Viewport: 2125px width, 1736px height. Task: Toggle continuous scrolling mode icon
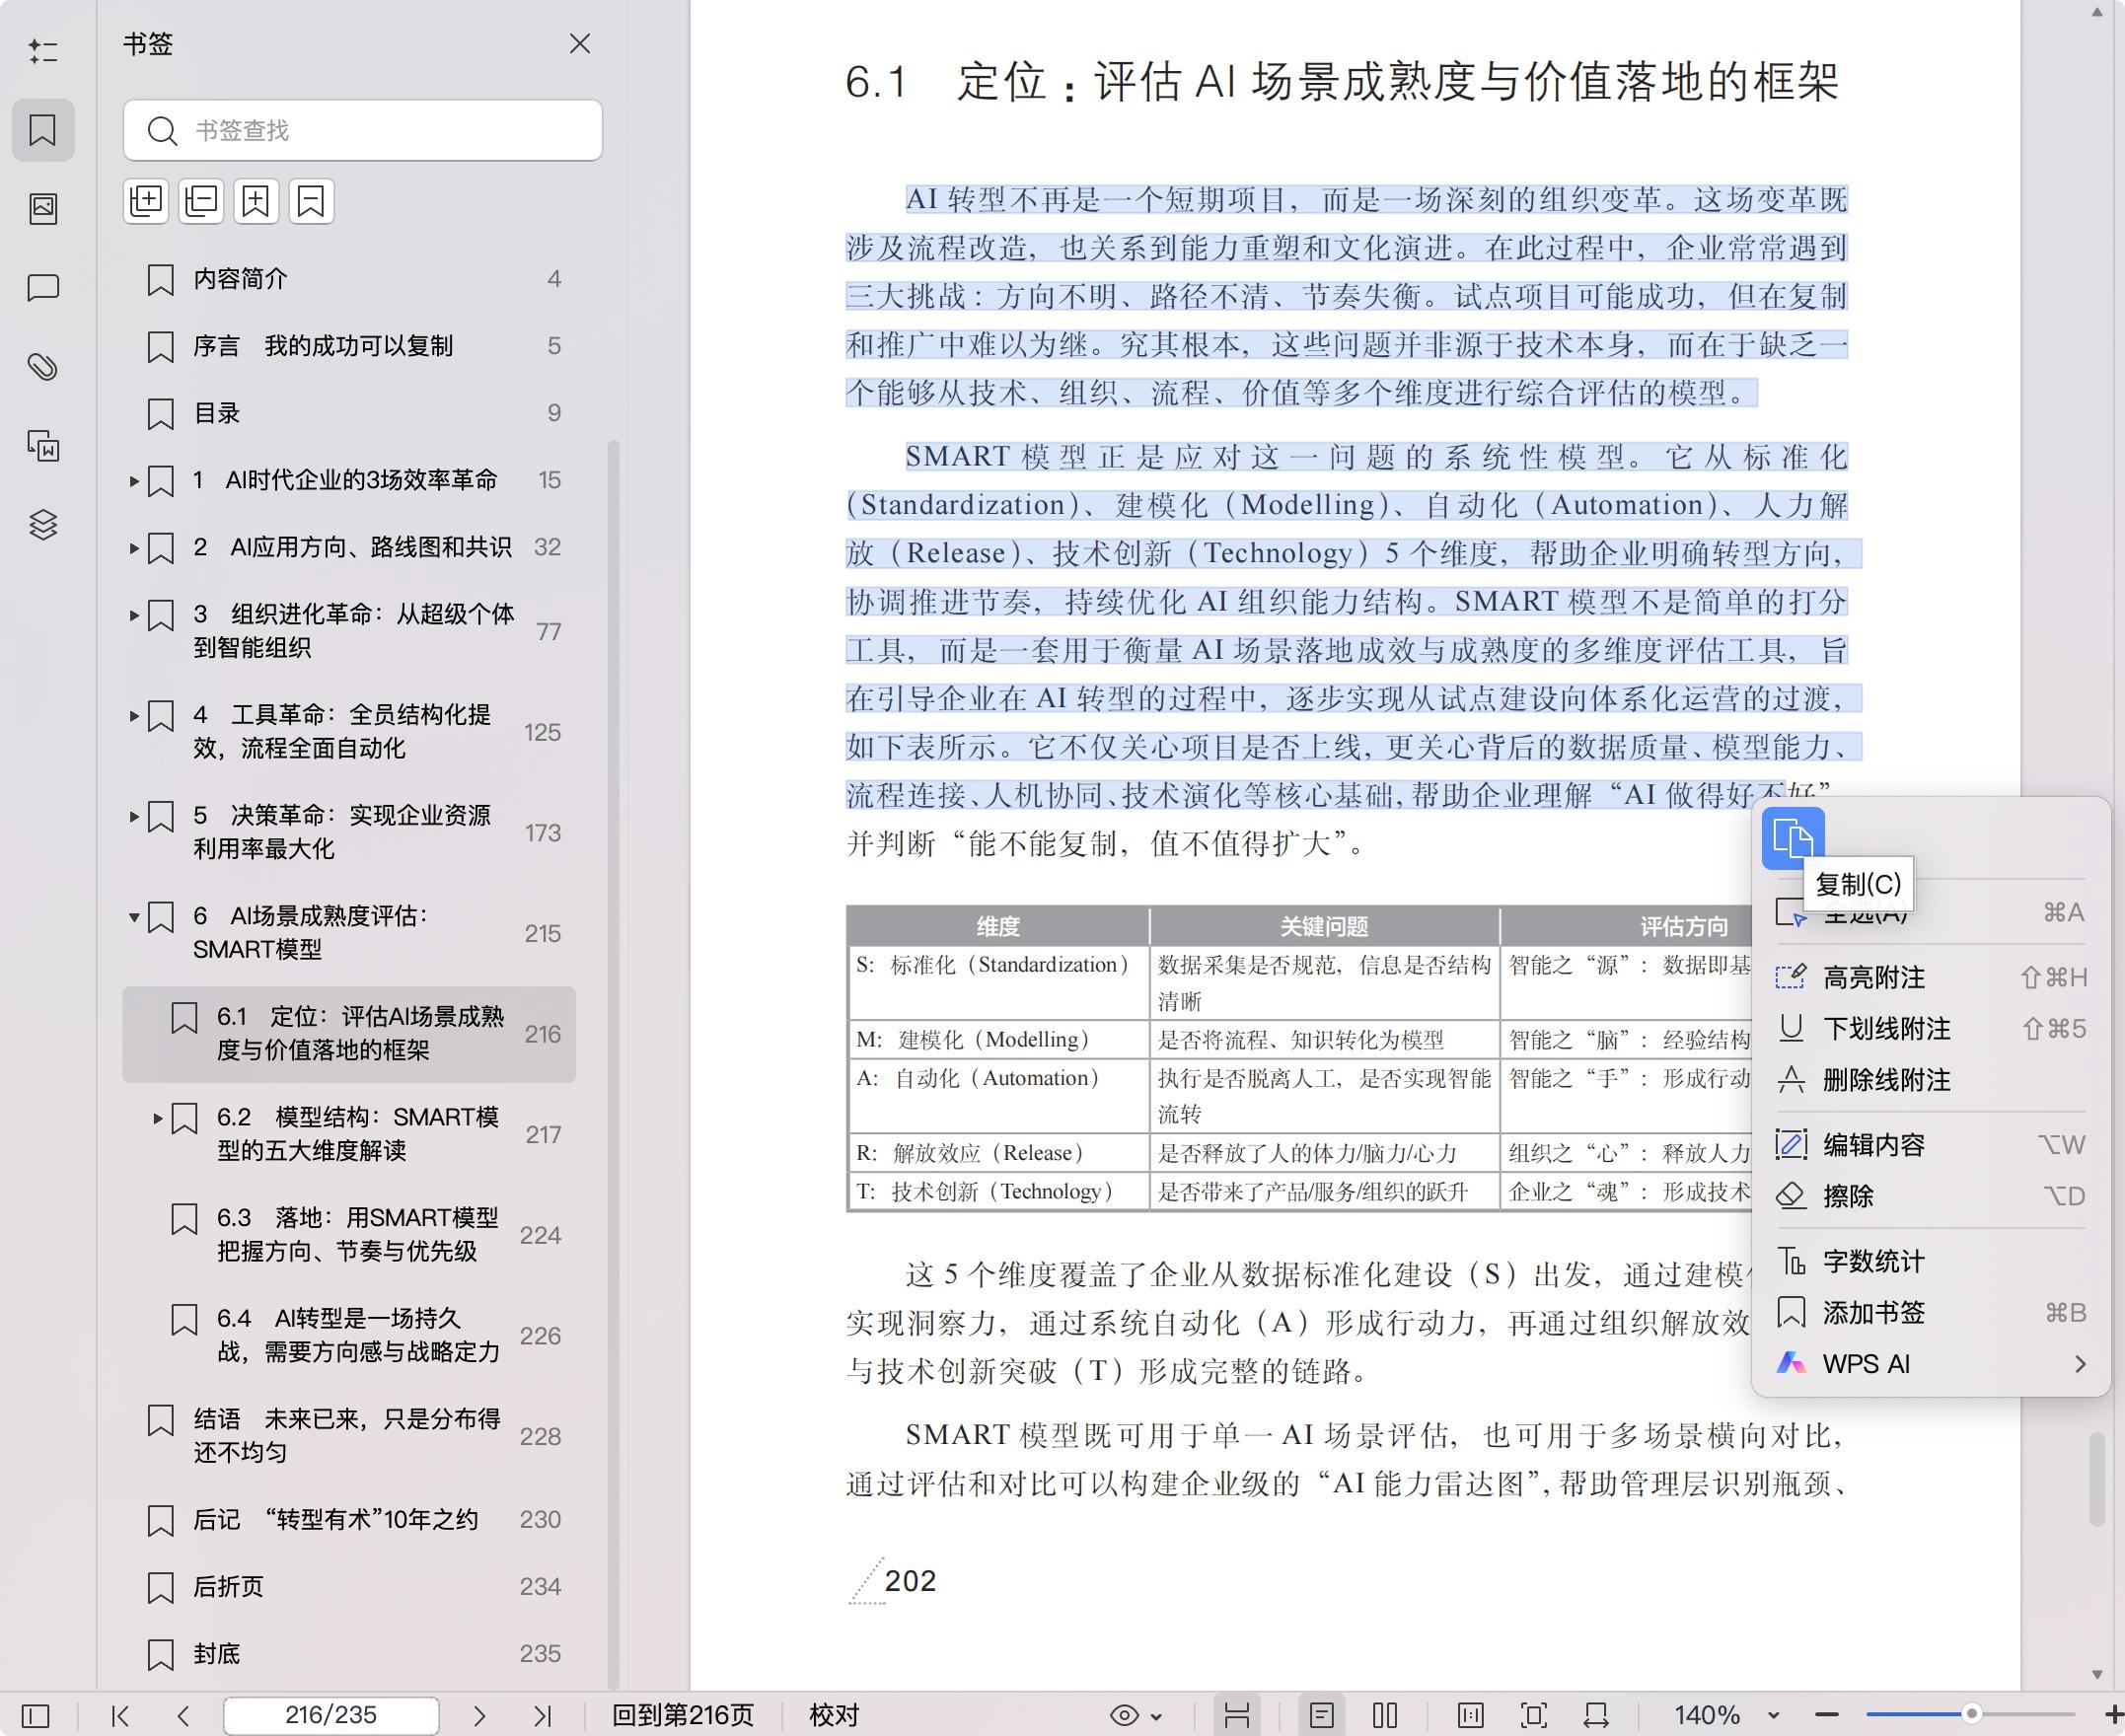1237,1716
